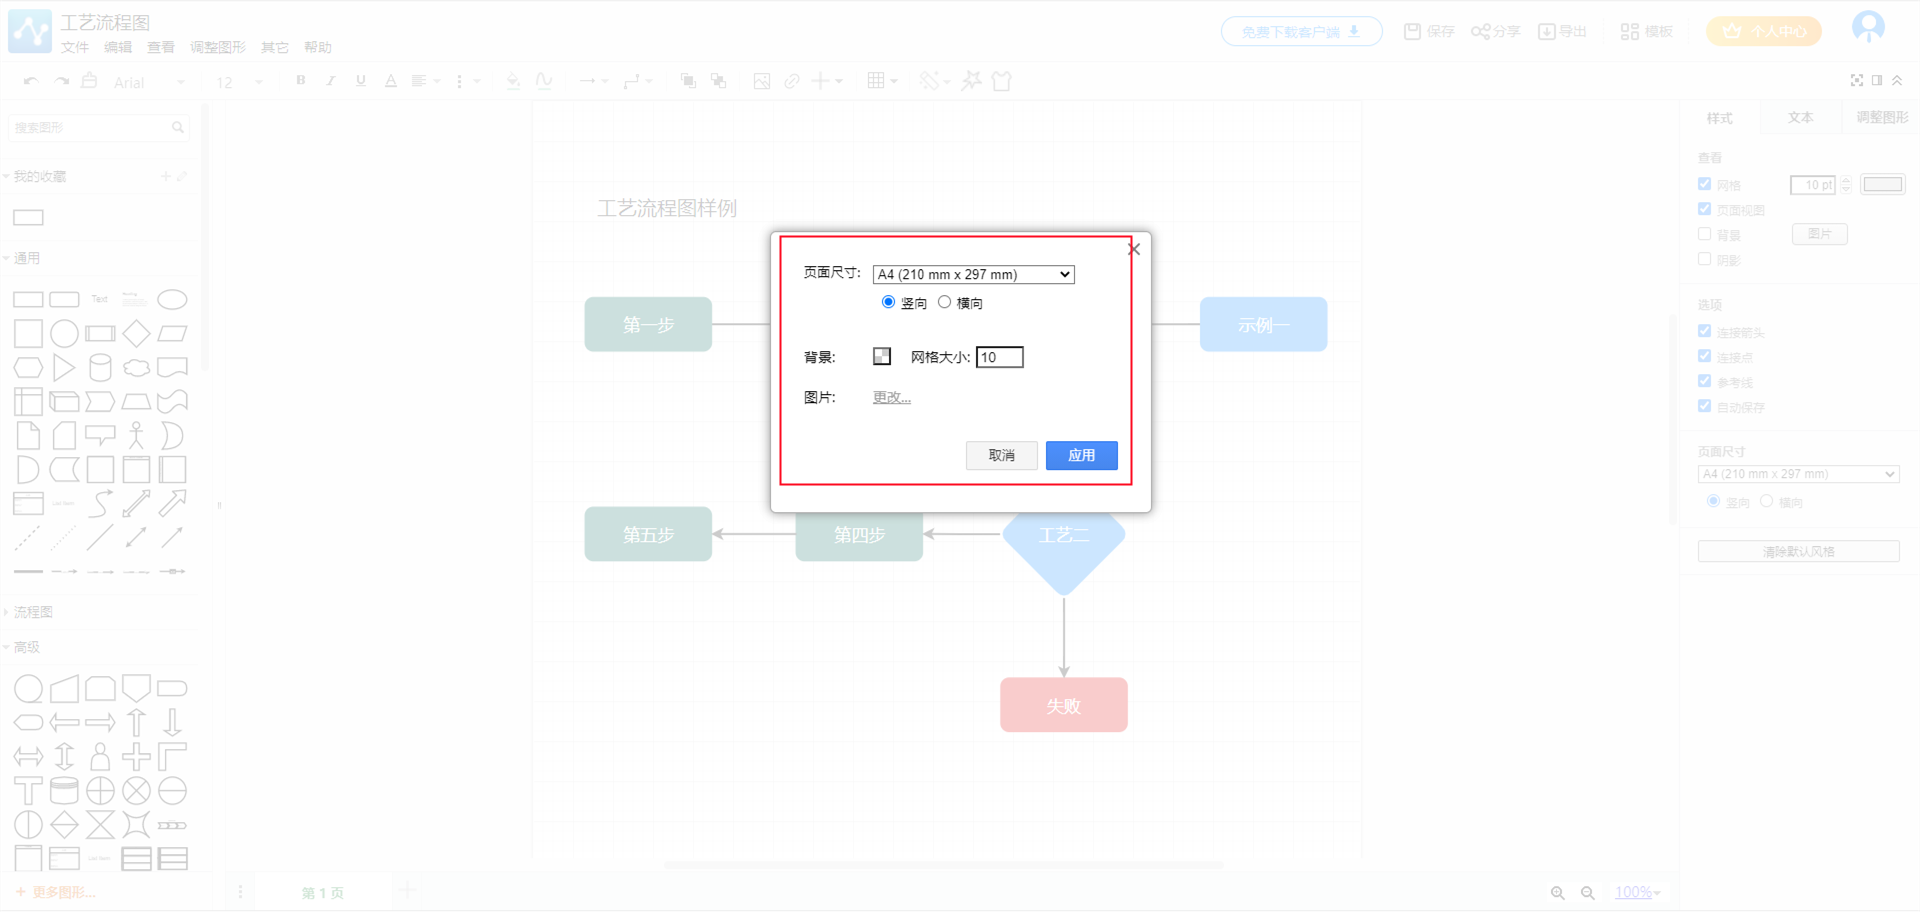Click the fill color bucket icon
Screen dimensions: 1920x912
tap(513, 81)
